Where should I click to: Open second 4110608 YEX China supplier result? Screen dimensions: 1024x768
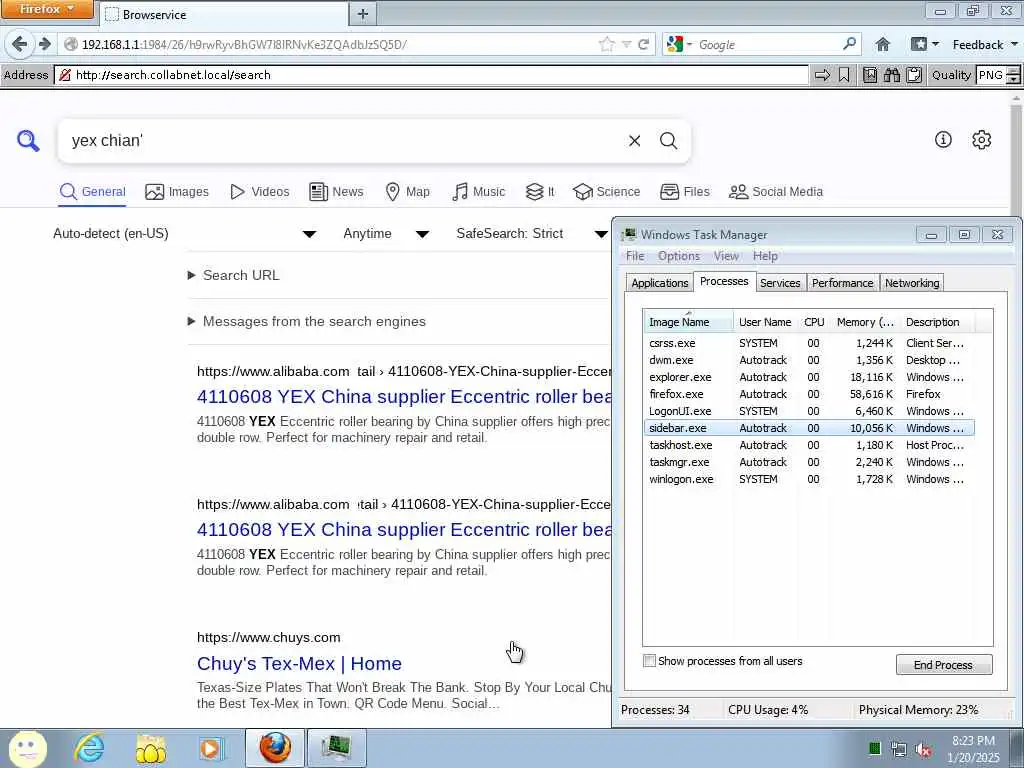click(x=404, y=530)
